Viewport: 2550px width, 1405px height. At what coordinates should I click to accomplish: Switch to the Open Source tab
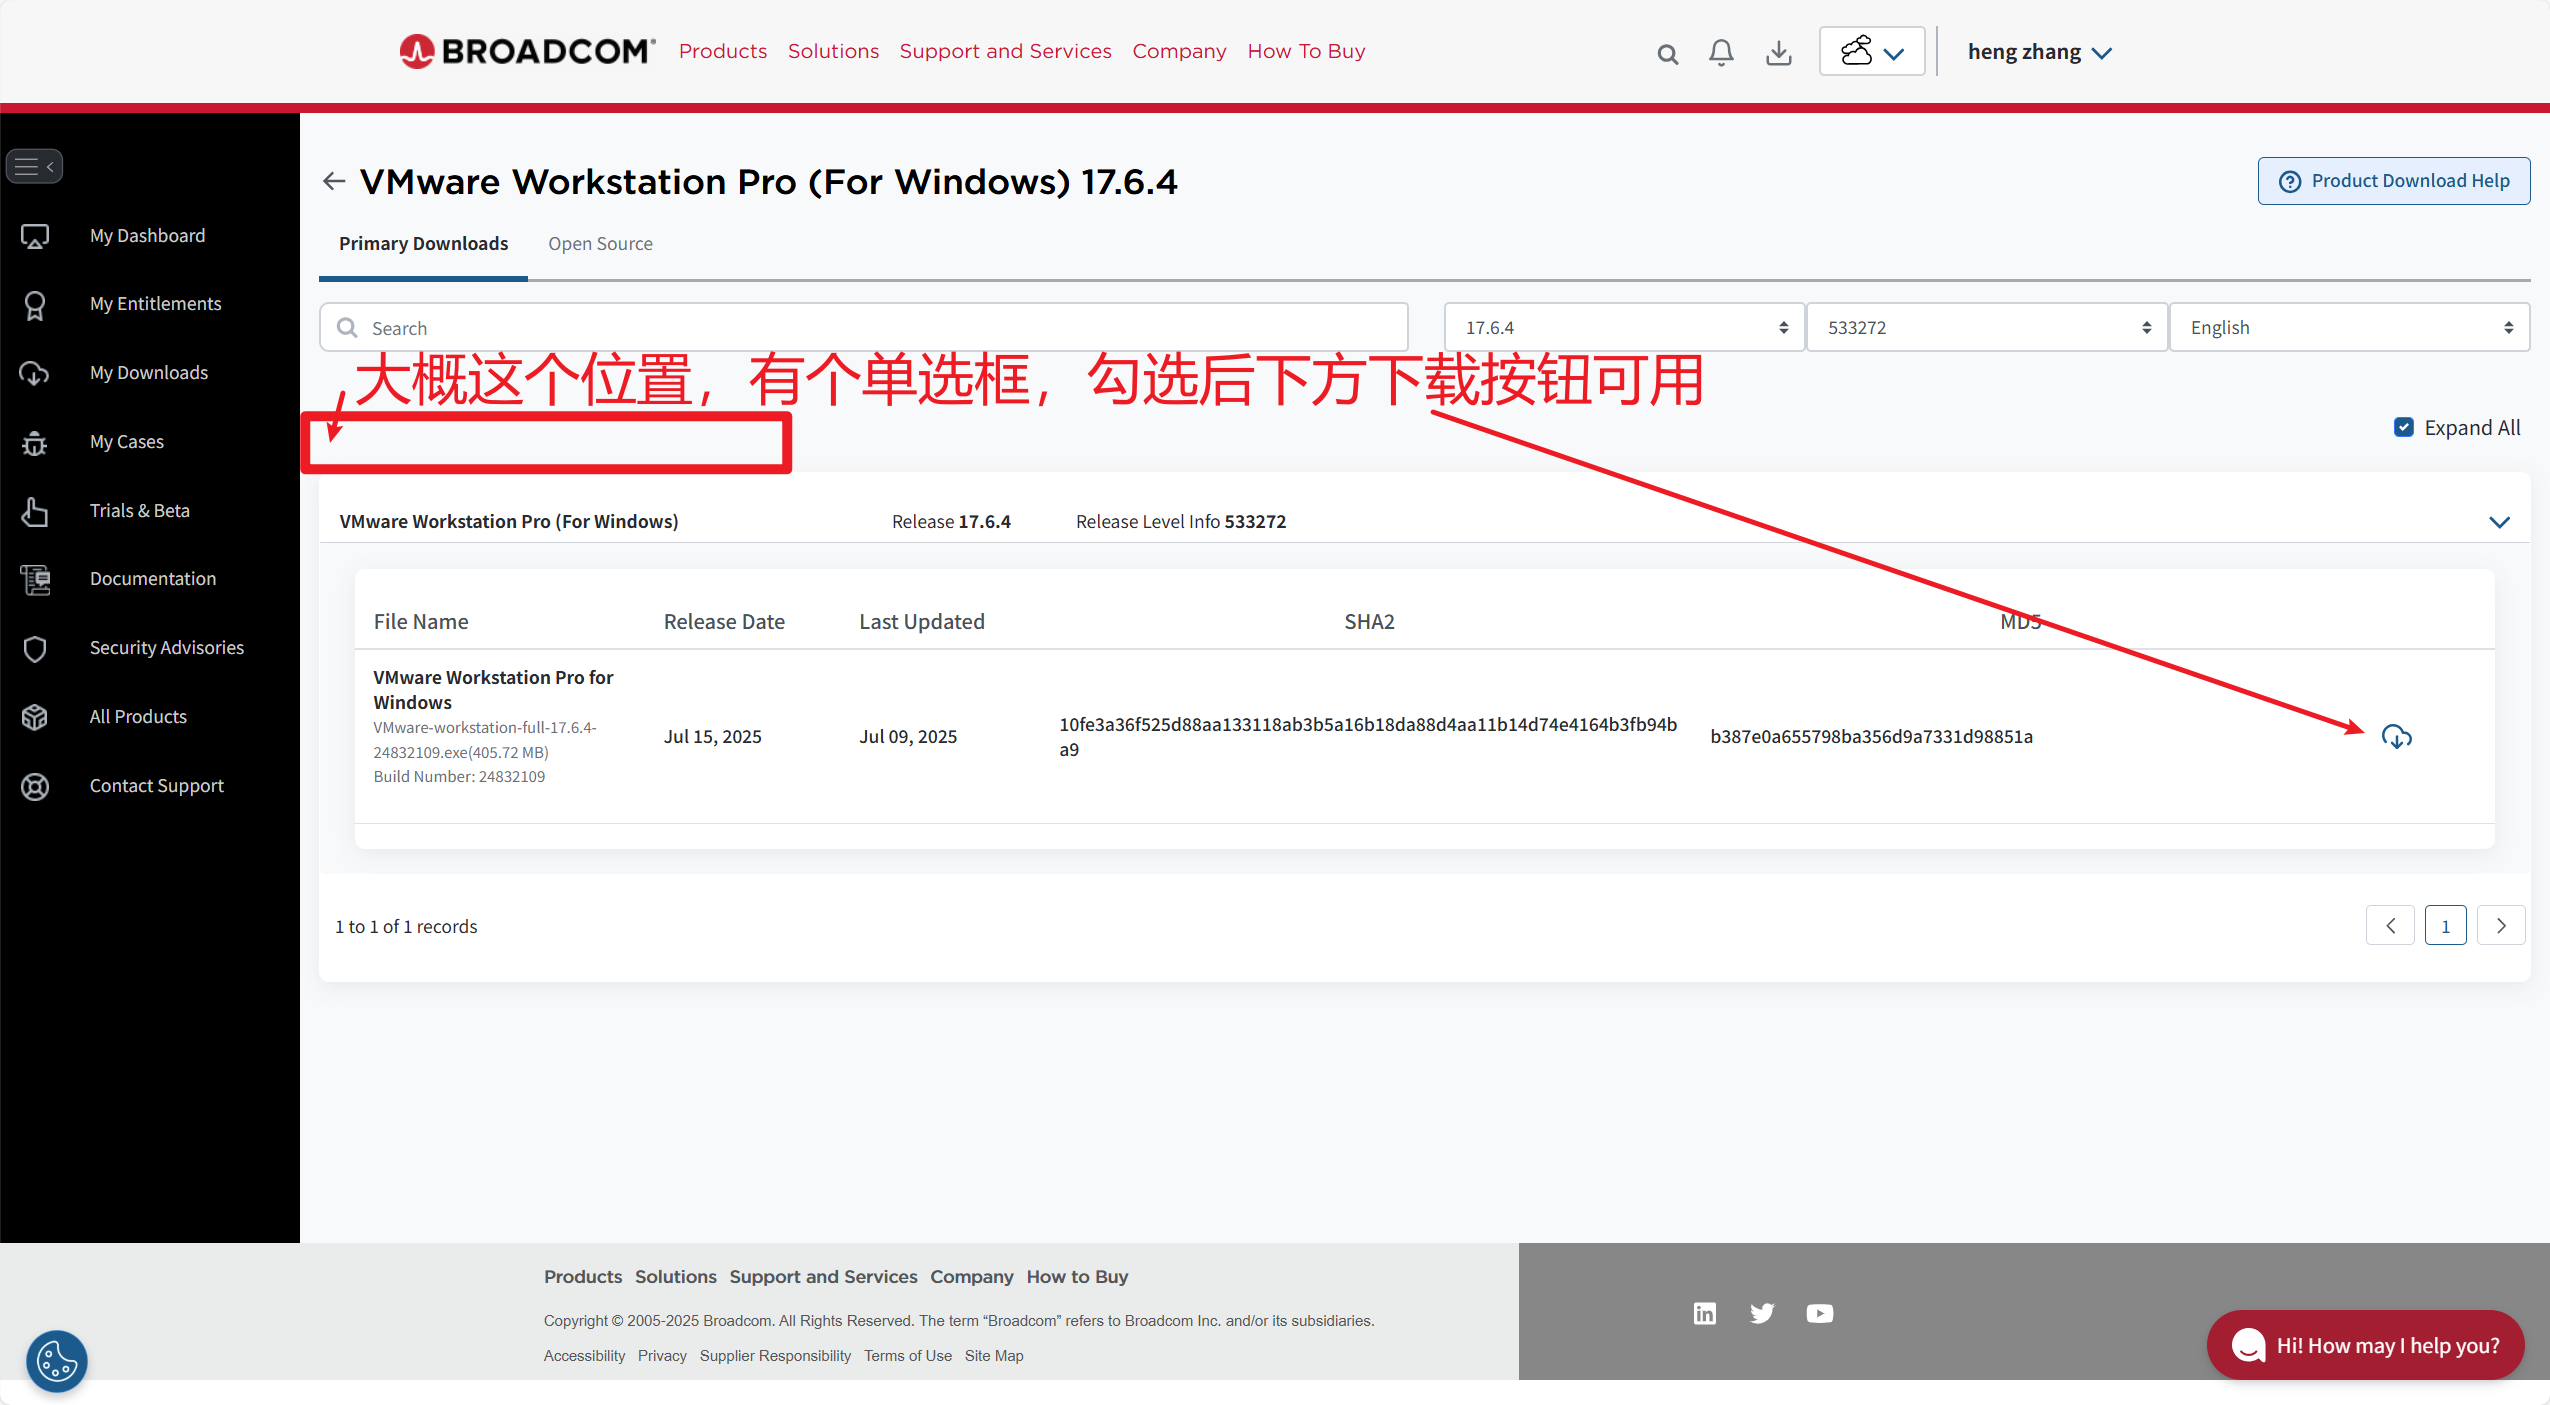600,244
